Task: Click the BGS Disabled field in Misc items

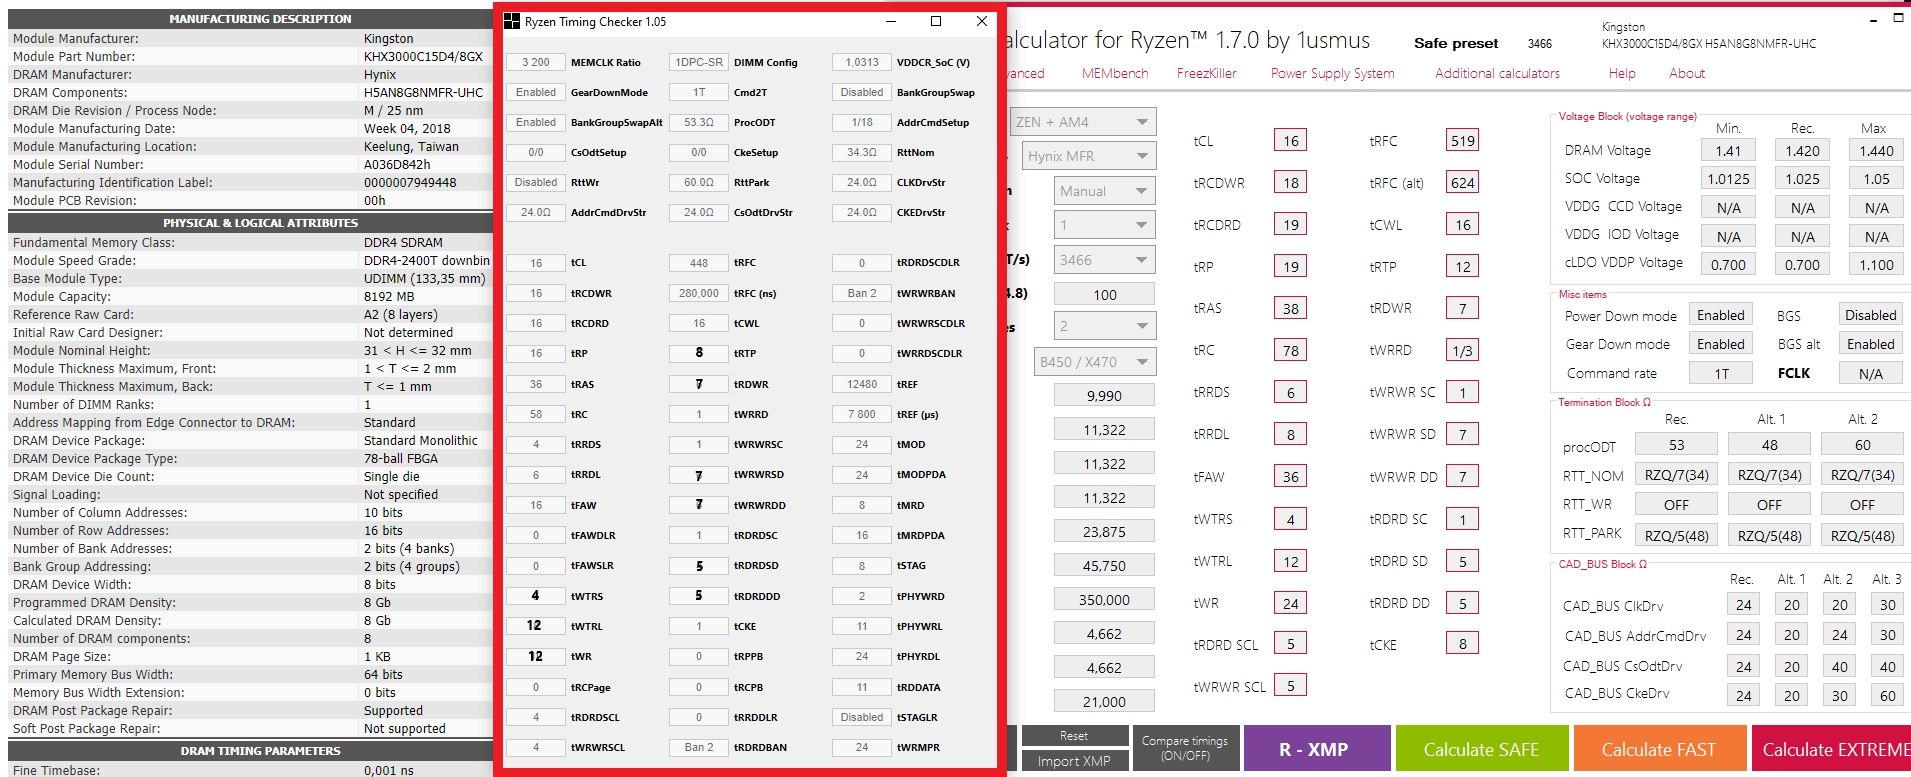Action: pos(1871,315)
